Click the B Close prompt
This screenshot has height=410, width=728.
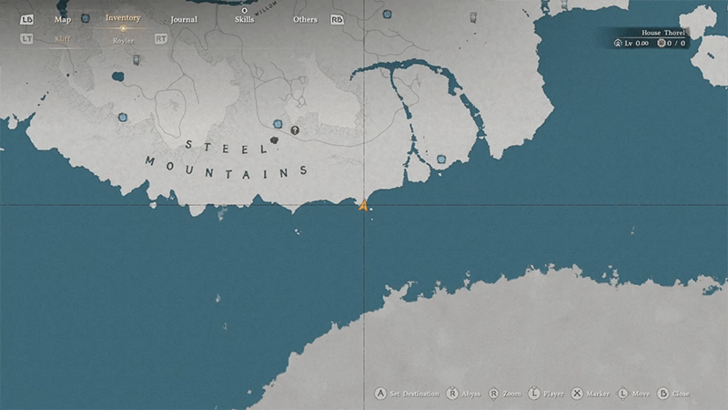click(x=673, y=394)
